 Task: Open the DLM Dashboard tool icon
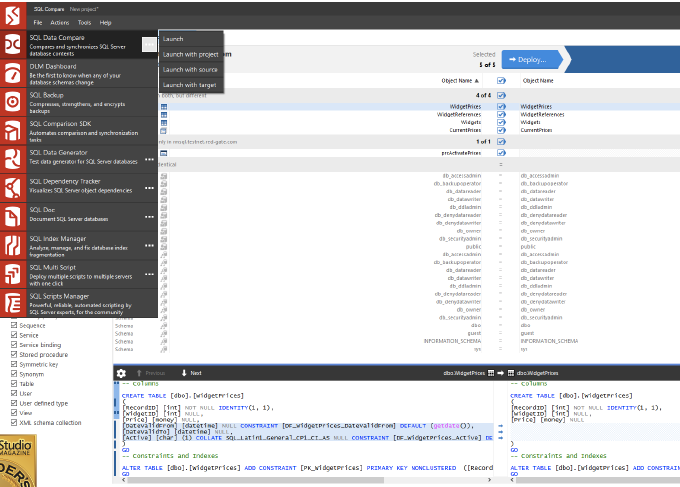tap(12, 73)
